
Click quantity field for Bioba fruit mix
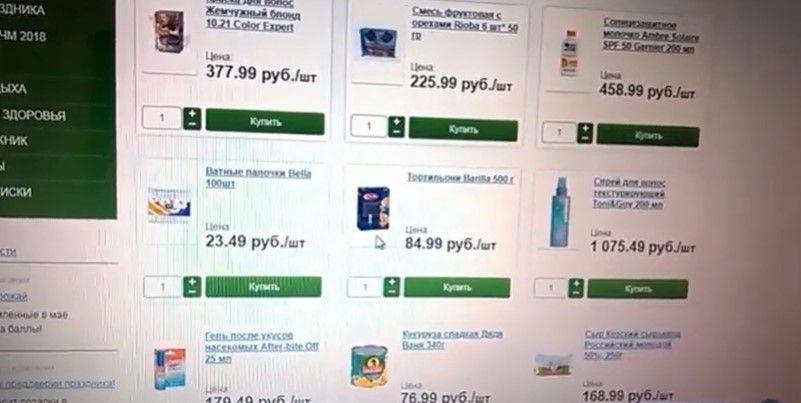pos(369,126)
